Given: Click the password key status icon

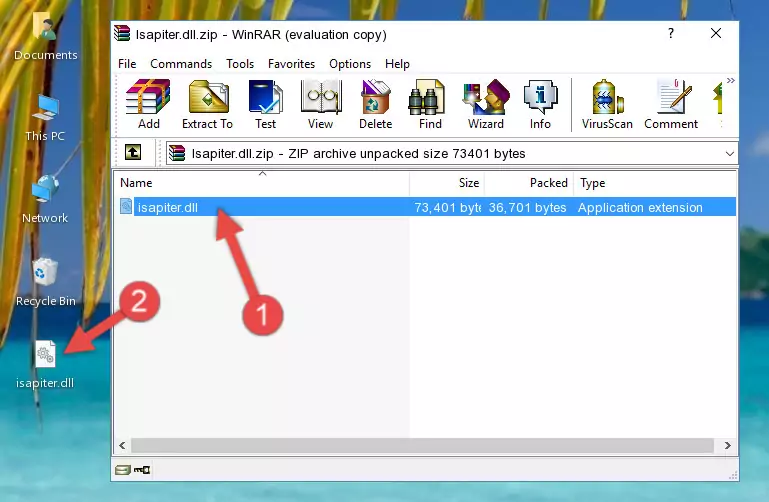Looking at the screenshot, I should 142,470.
